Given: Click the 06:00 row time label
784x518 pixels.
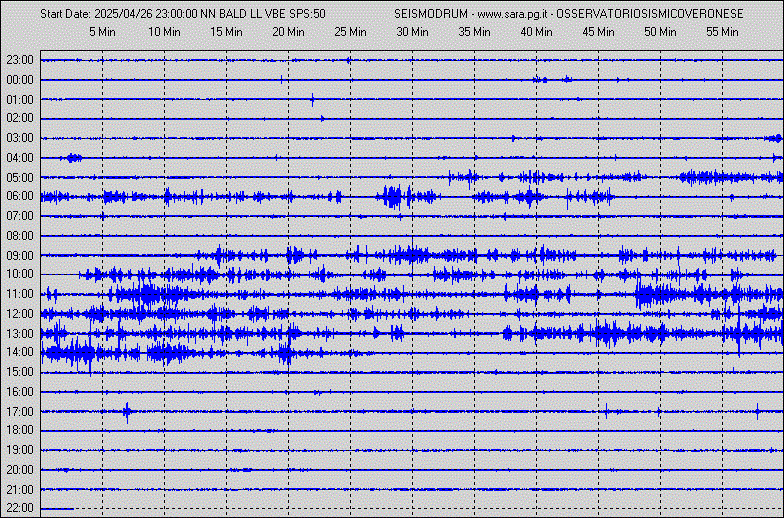Looking at the screenshot, I should point(20,196).
